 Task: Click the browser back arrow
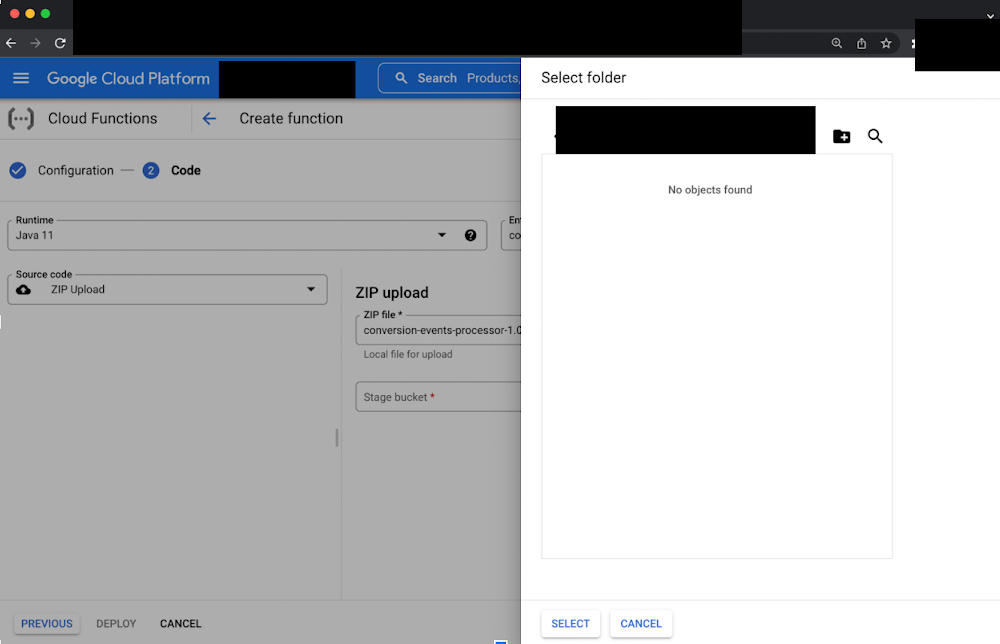(x=11, y=43)
